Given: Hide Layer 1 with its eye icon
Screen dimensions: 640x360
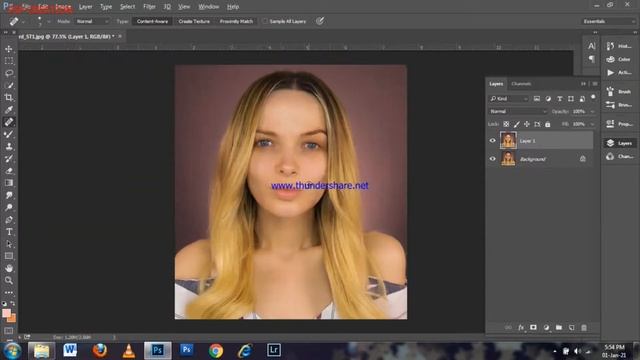Looking at the screenshot, I should 493,140.
